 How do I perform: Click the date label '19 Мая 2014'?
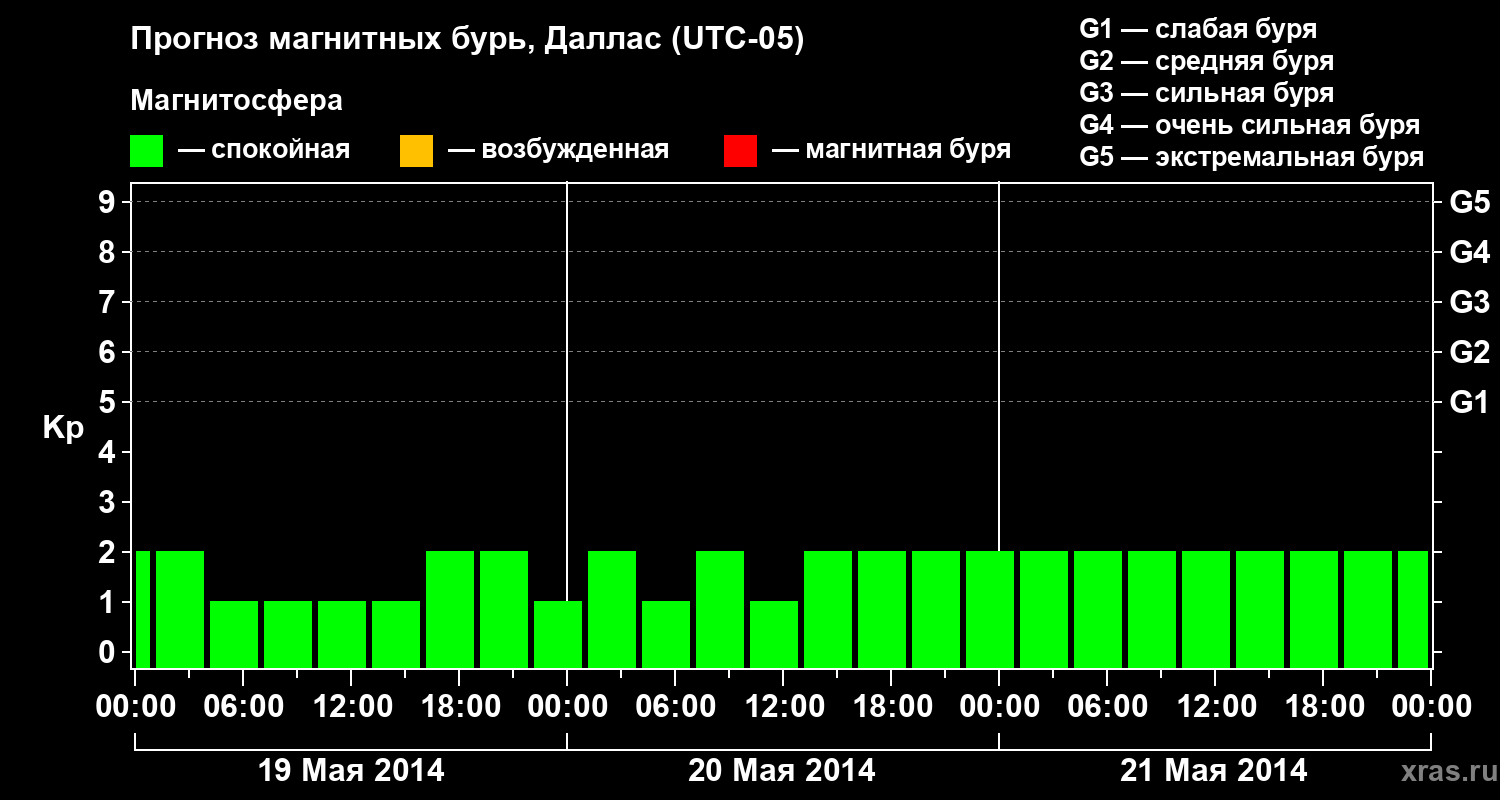pos(351,770)
